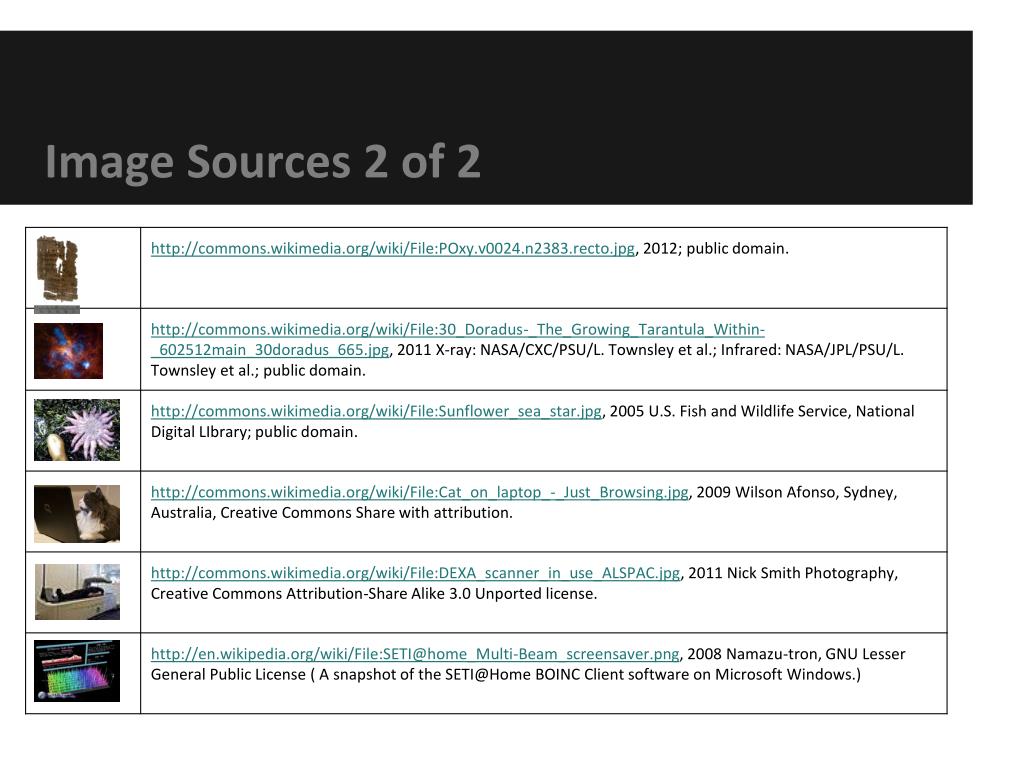Click the '2012; public domain.' text
1024x768 pixels.
click(716, 249)
